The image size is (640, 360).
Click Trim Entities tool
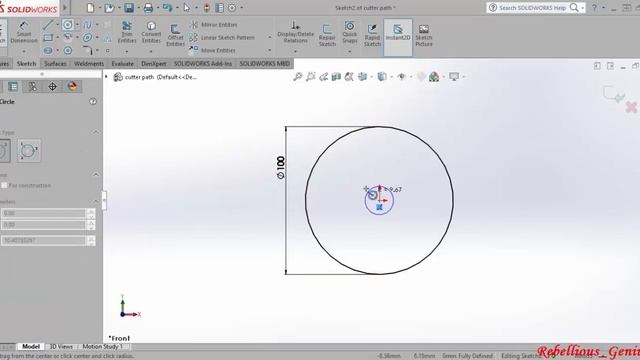tap(127, 32)
